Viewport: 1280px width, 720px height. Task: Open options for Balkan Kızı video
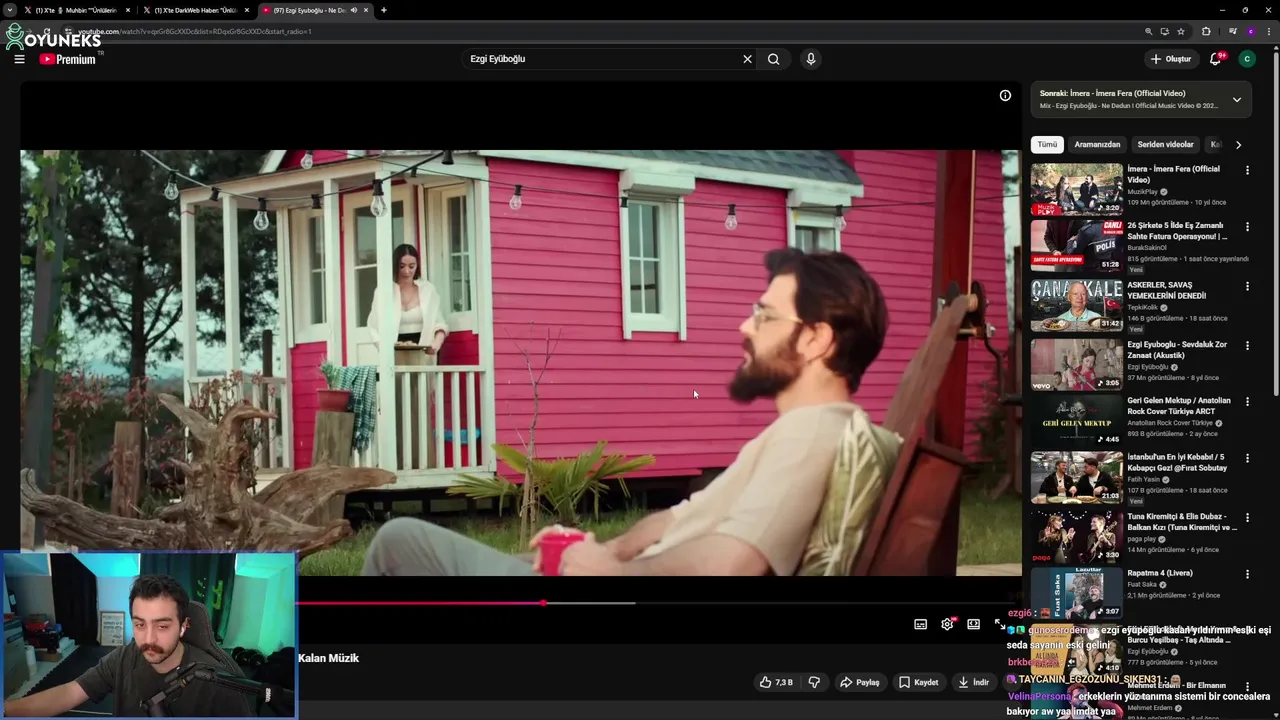click(x=1247, y=517)
